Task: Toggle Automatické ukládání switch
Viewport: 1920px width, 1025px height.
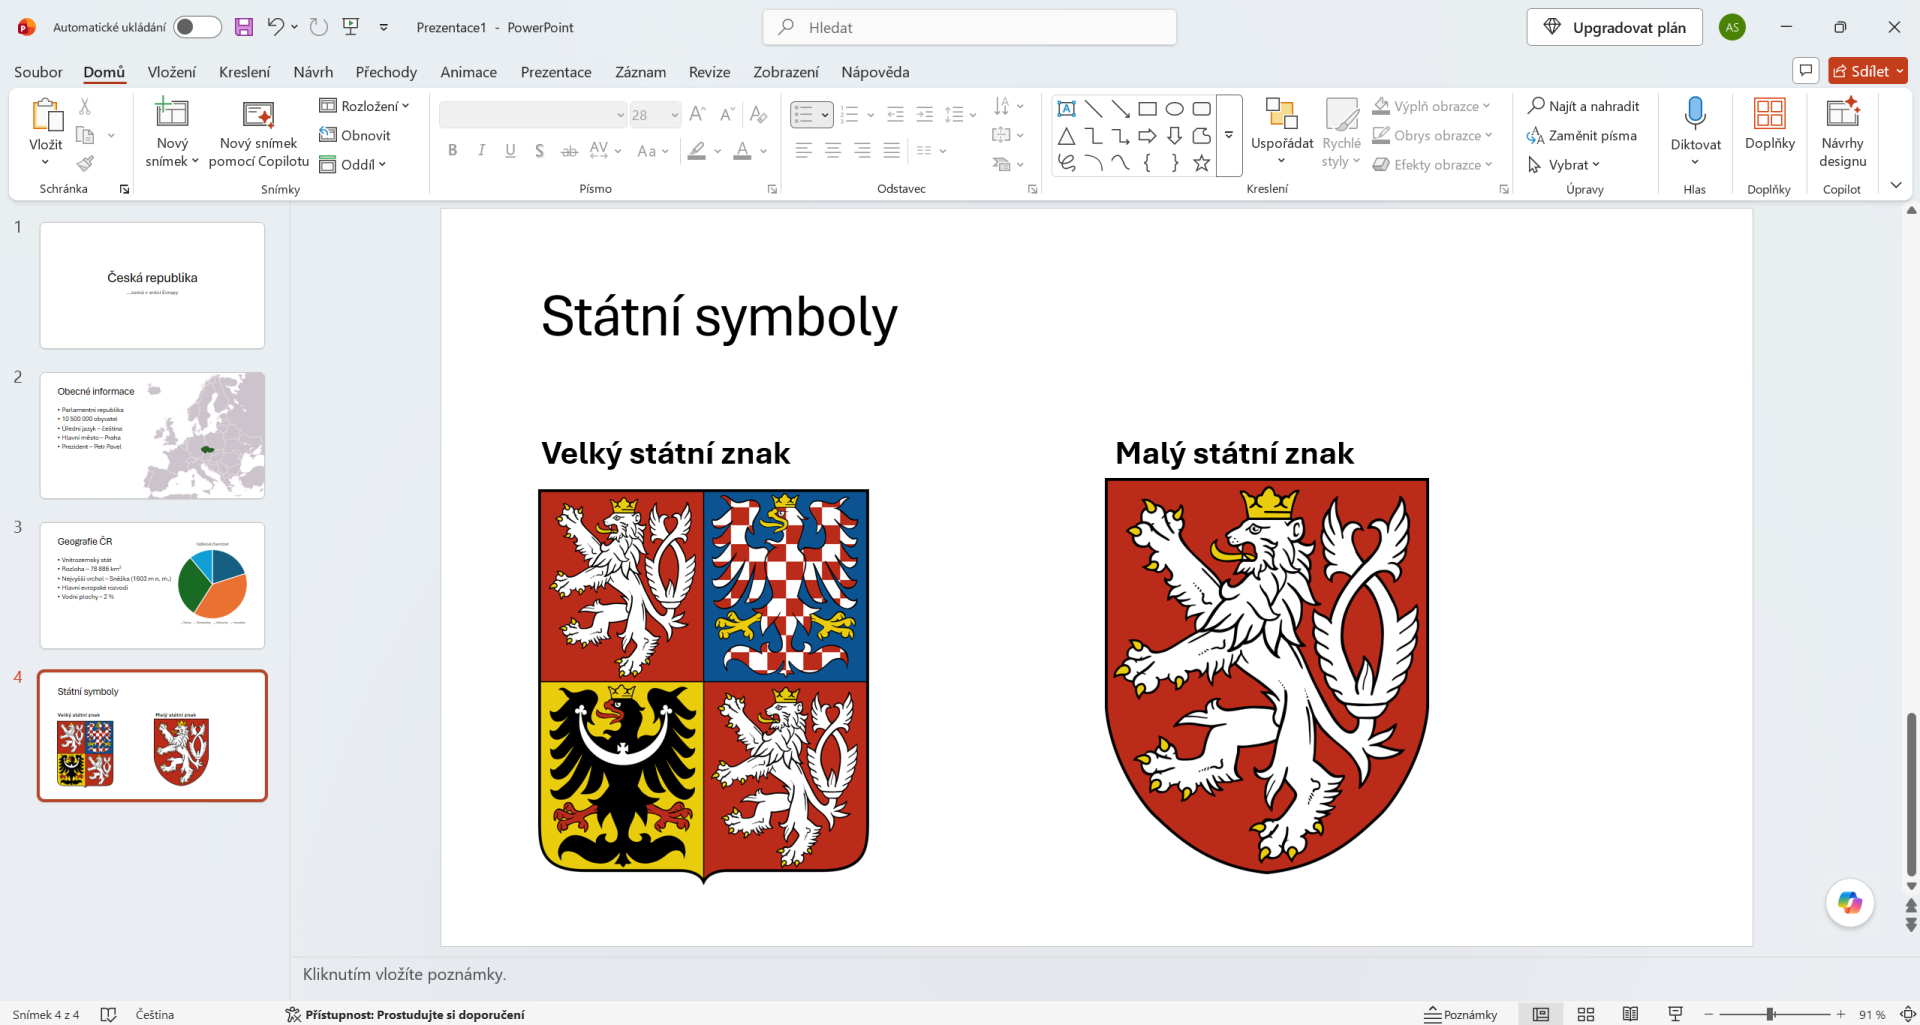Action: pos(197,27)
